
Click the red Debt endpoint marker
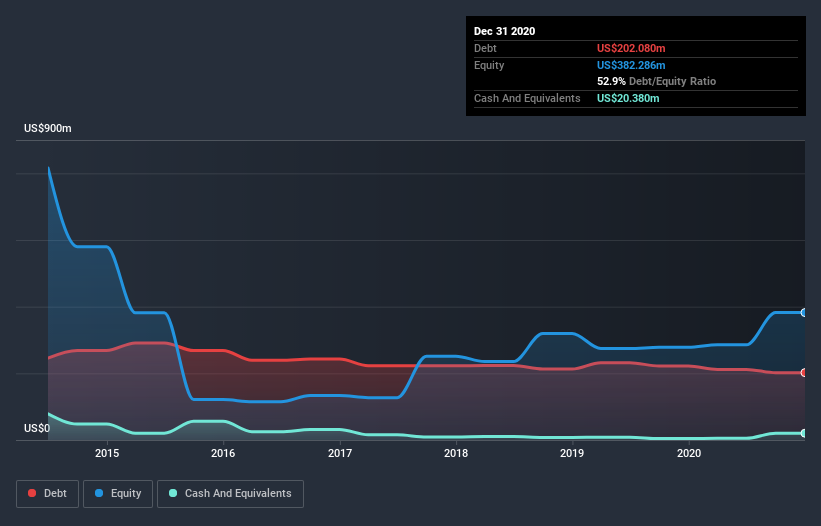click(x=804, y=373)
